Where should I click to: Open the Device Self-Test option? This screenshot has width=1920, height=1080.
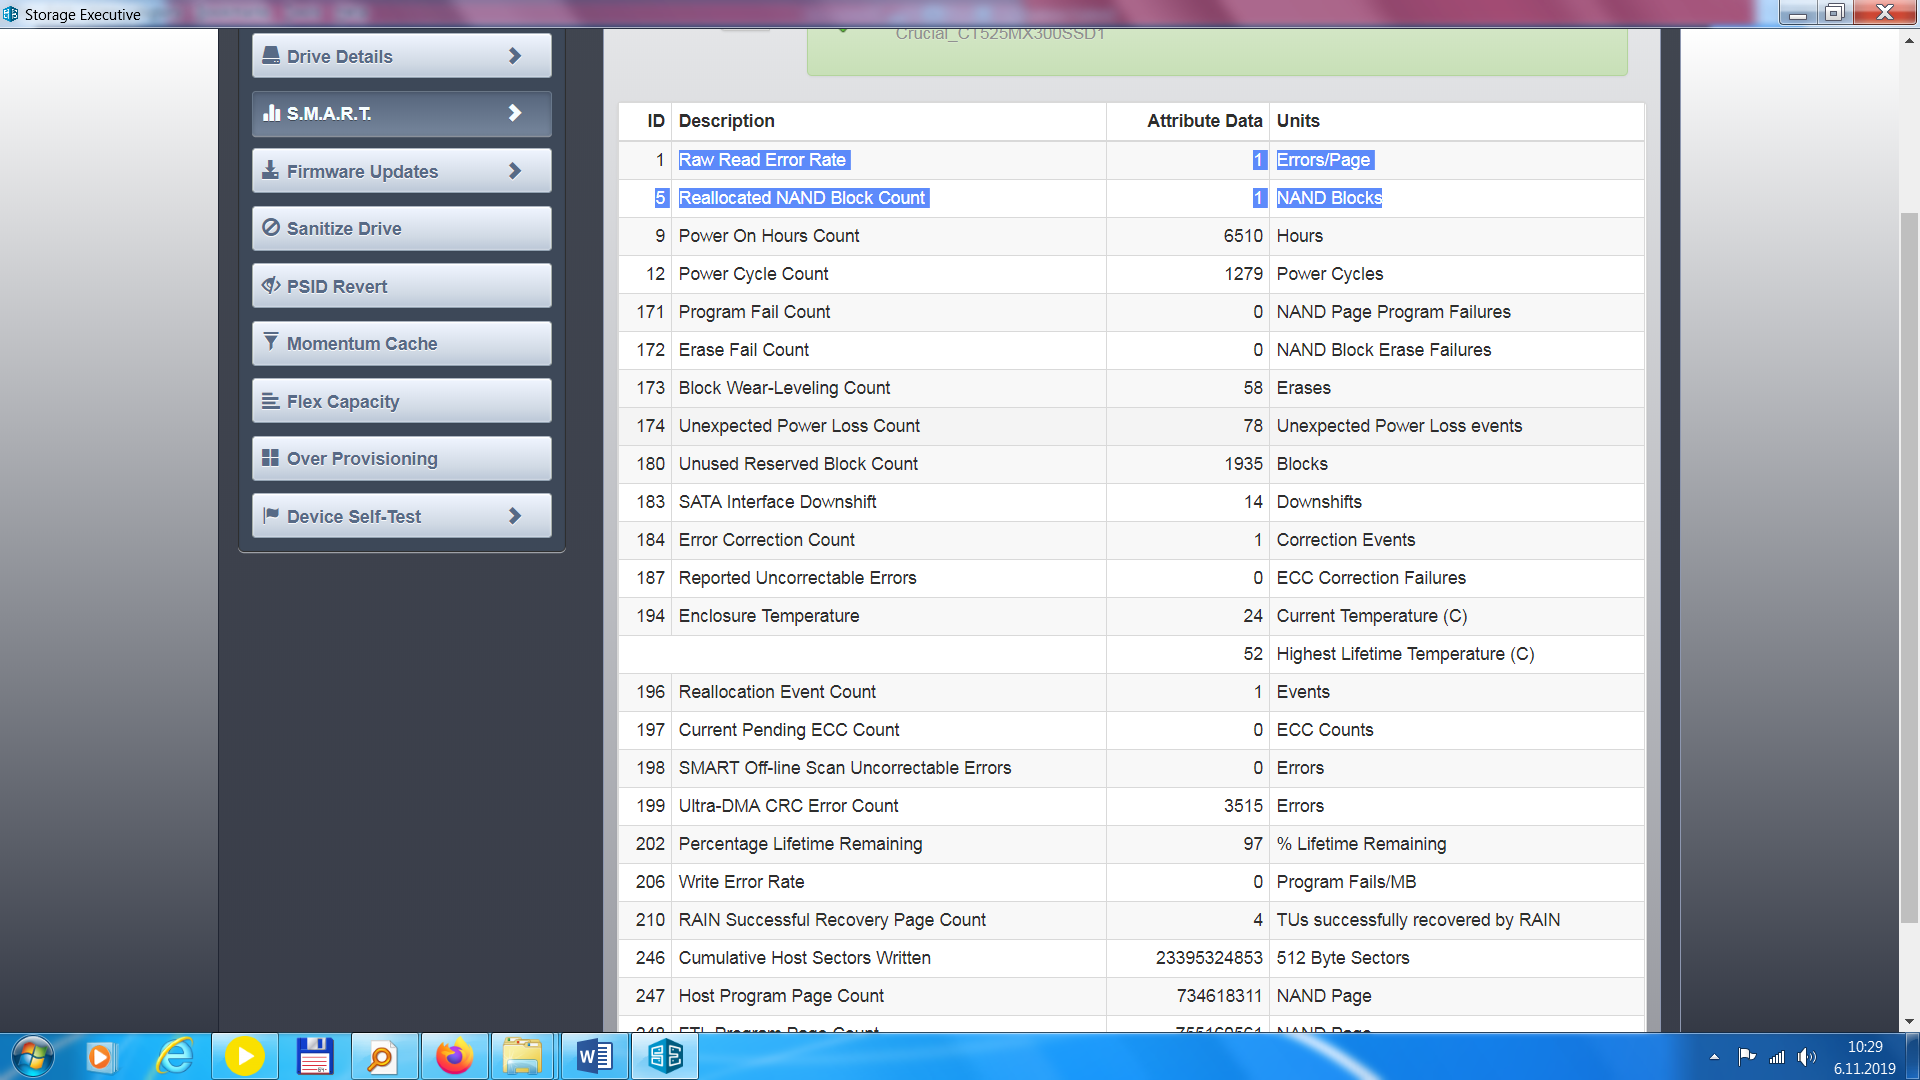tap(401, 516)
